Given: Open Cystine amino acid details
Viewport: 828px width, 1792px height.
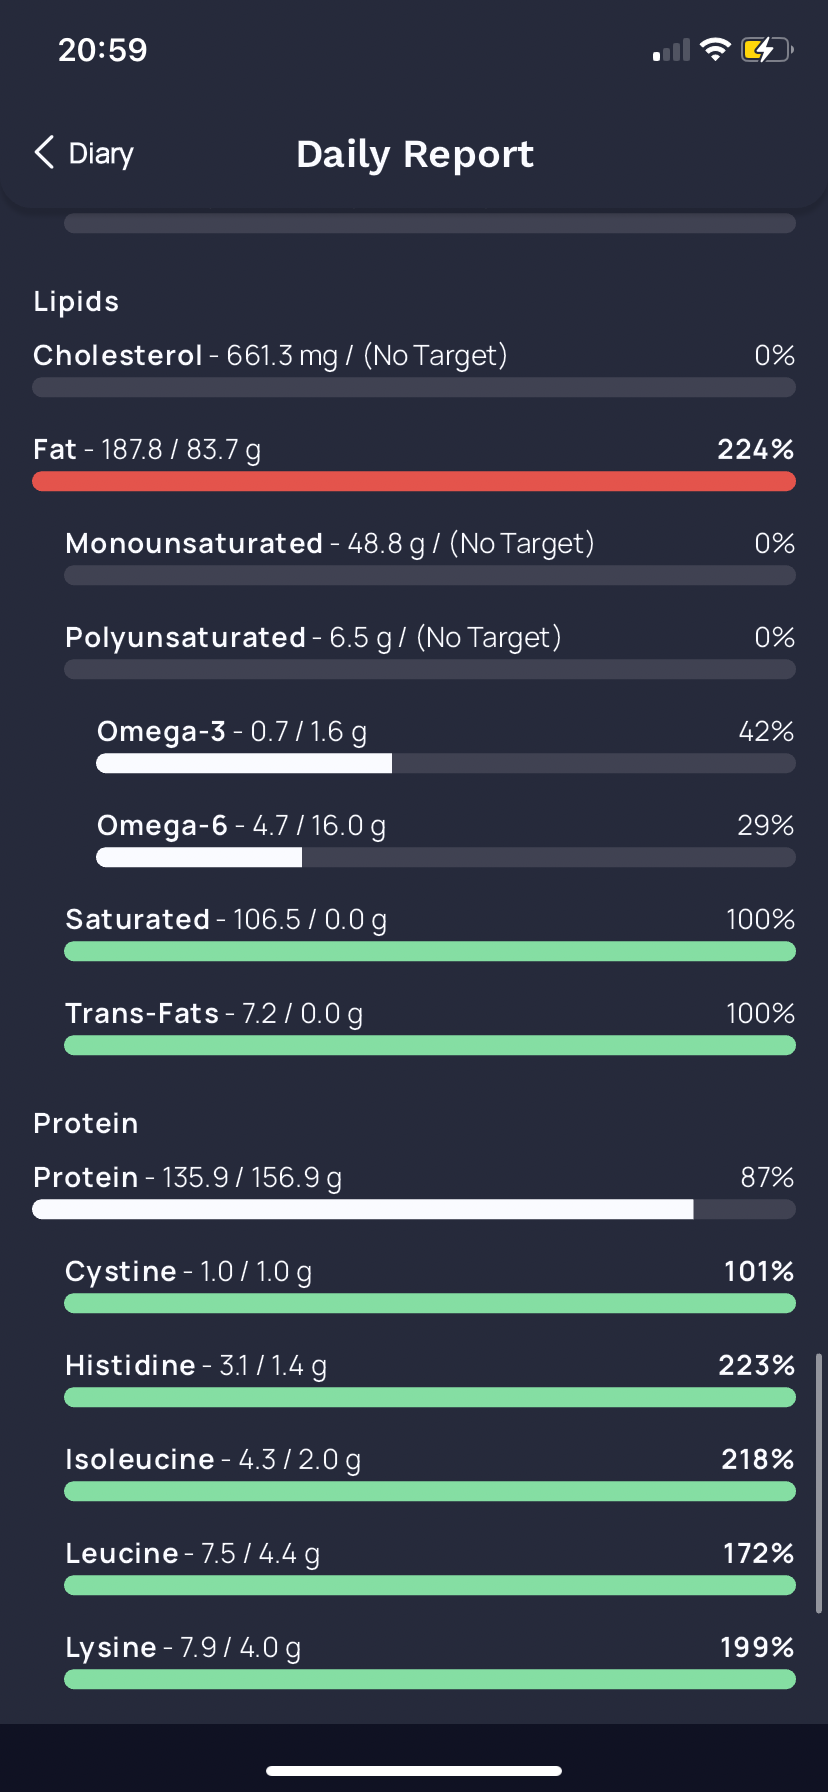Looking at the screenshot, I should (x=430, y=1284).
